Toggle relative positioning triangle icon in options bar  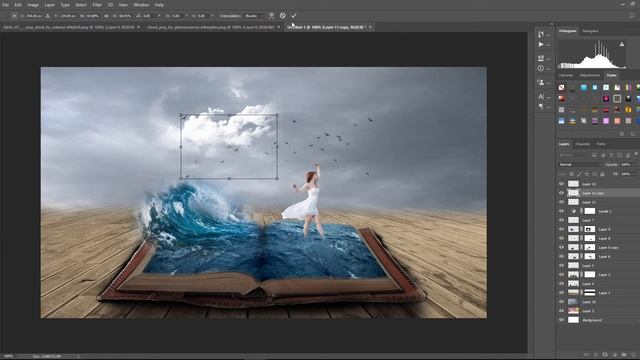(x=48, y=16)
